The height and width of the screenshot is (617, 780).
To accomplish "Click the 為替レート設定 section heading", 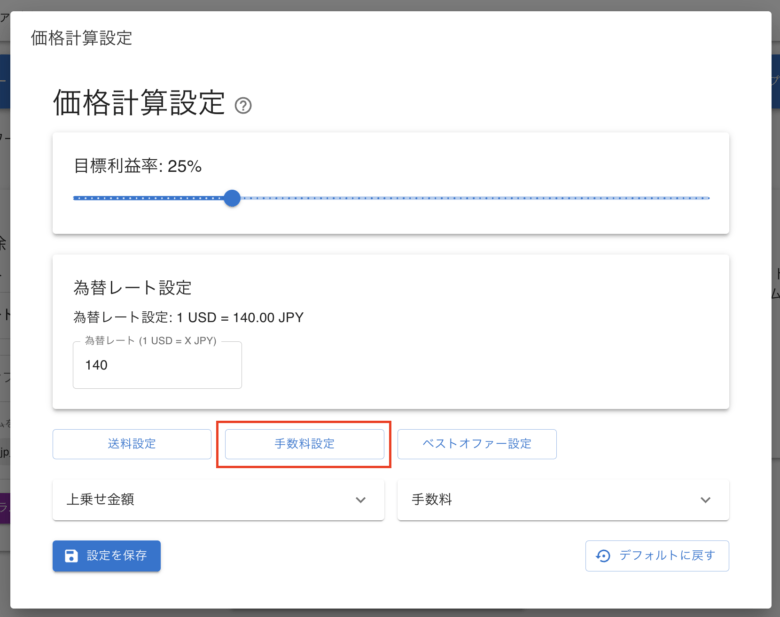I will pos(132,287).
